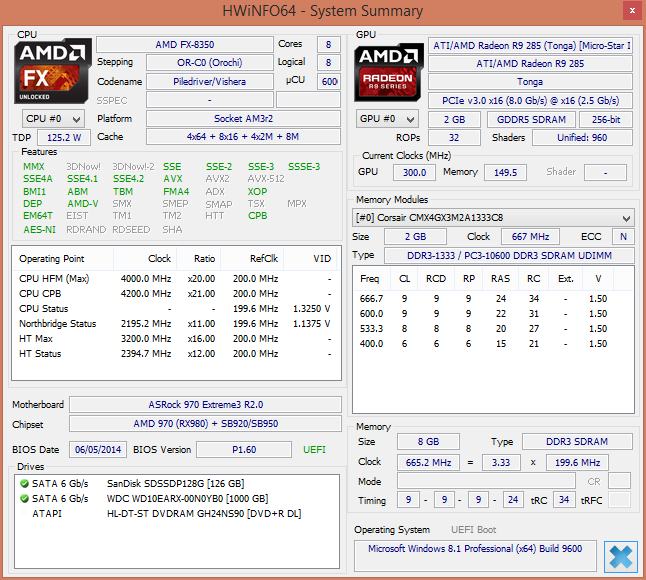Click the green status icon beside SanDisk drive
The height and width of the screenshot is (580, 646).
(x=24, y=483)
